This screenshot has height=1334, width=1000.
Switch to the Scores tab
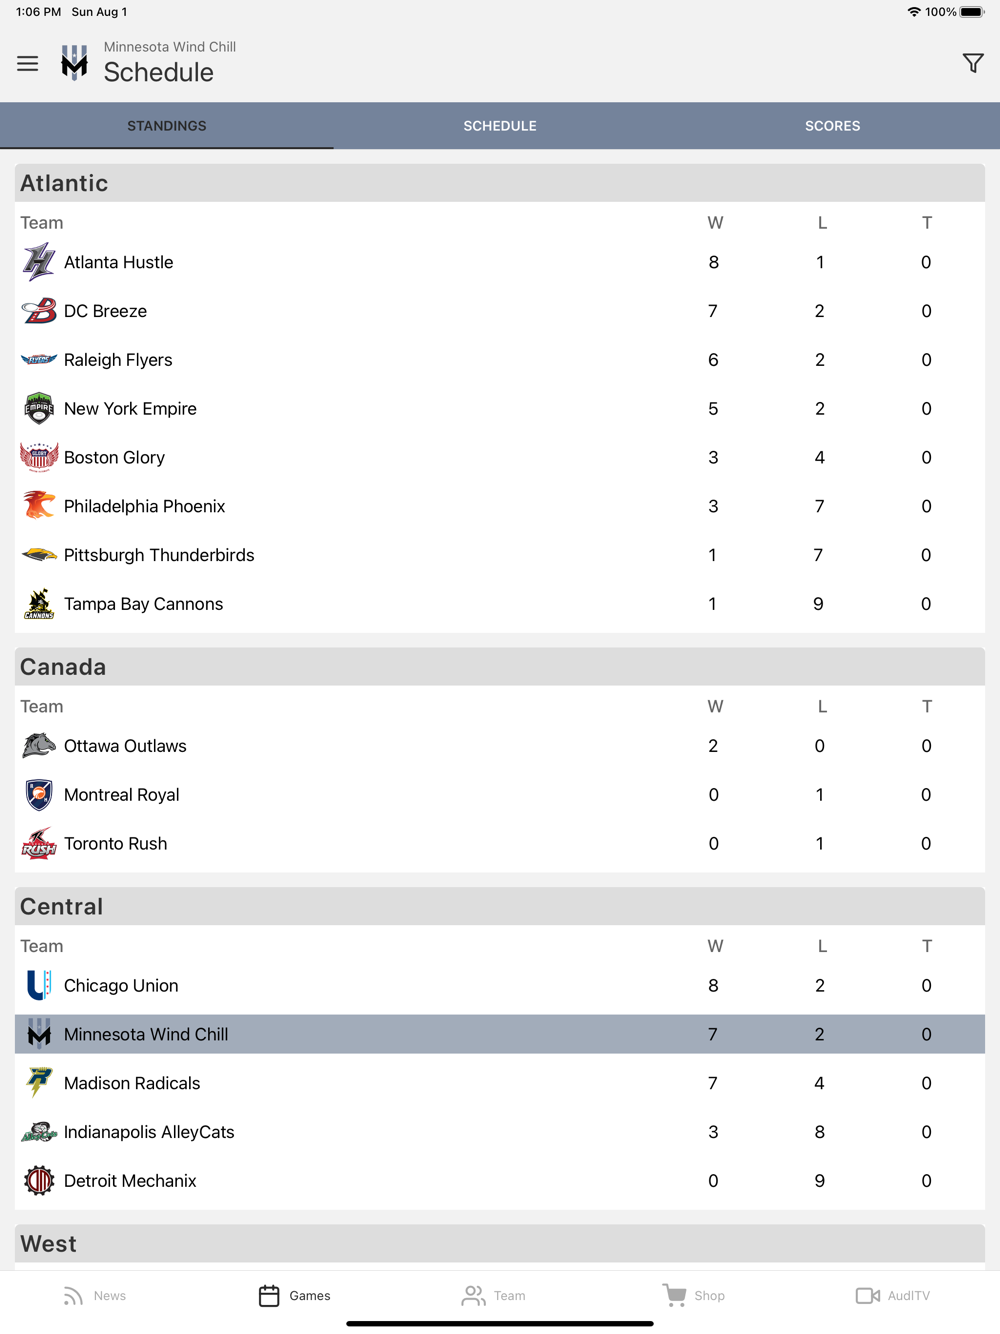coord(833,126)
